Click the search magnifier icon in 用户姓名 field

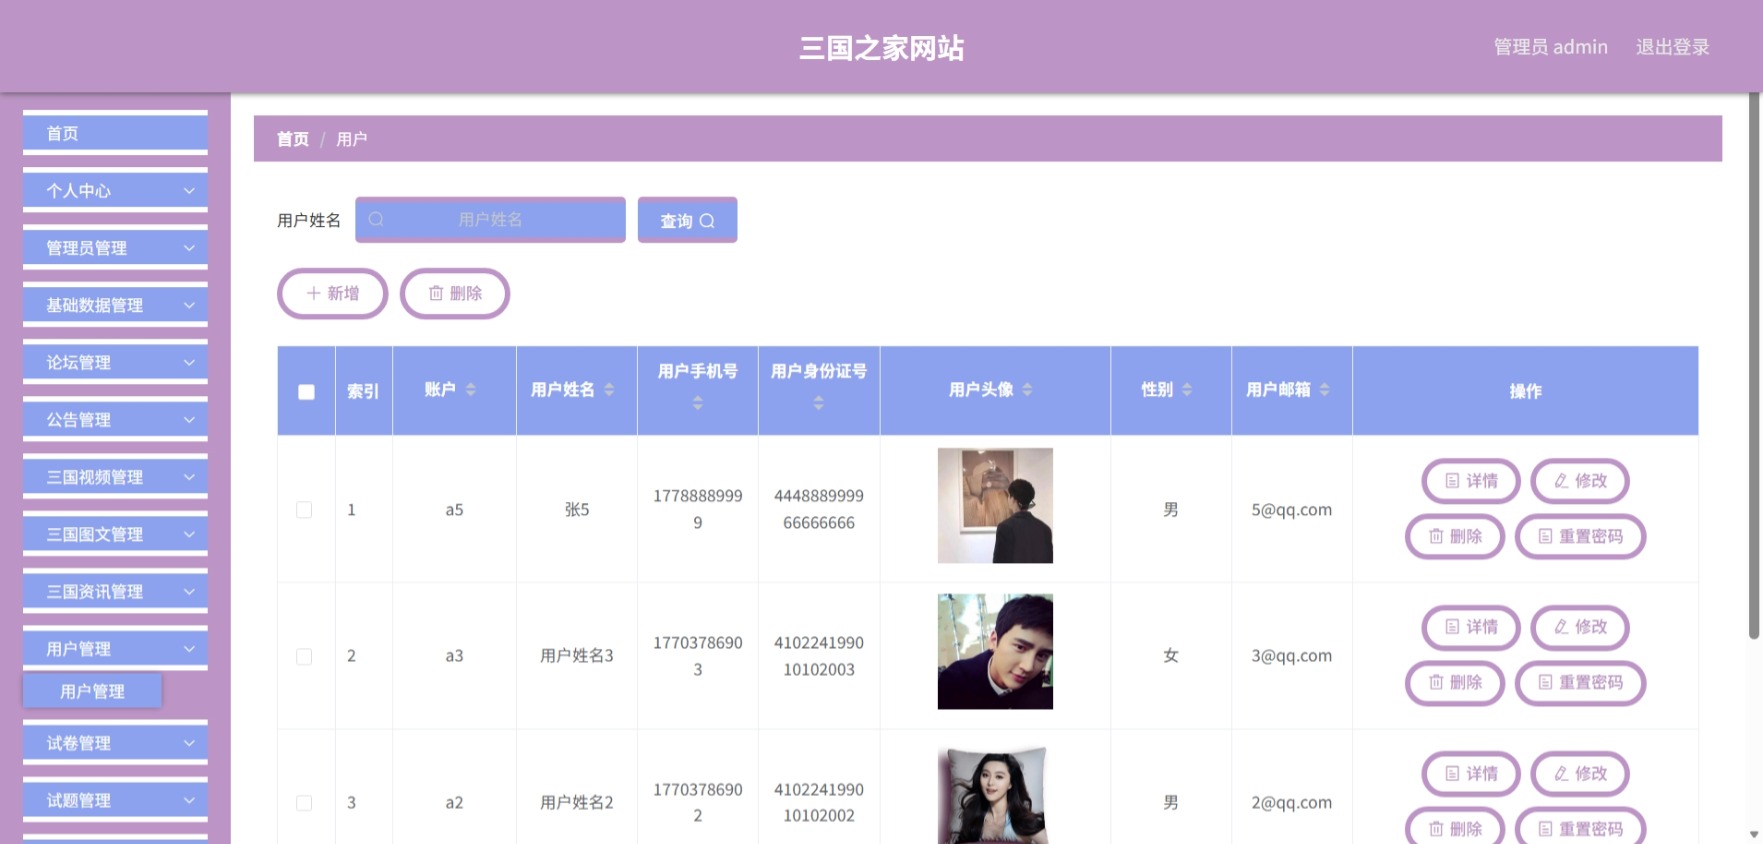point(376,219)
